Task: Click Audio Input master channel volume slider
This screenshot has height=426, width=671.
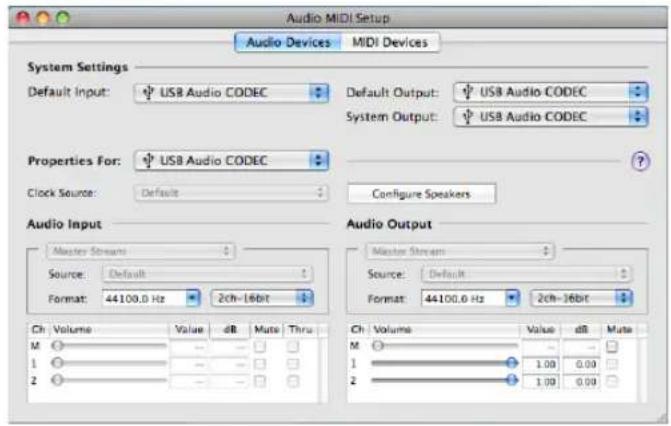Action: (109, 346)
